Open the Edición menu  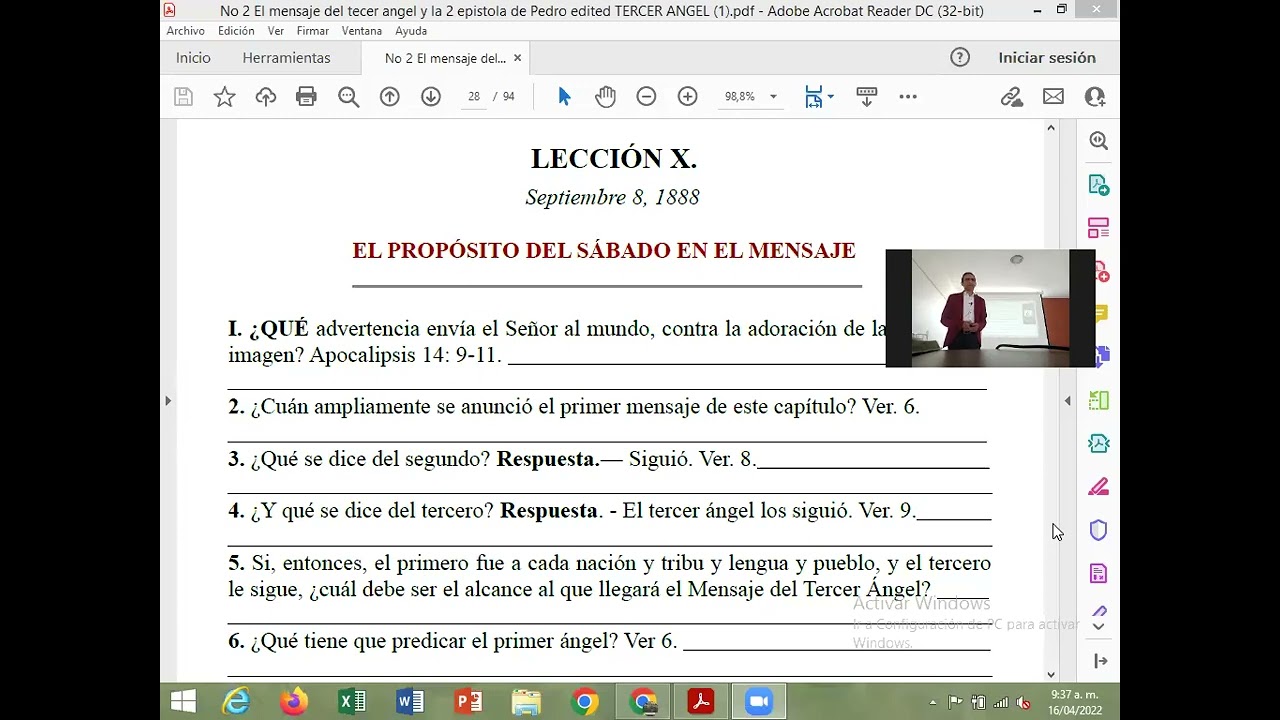point(236,31)
